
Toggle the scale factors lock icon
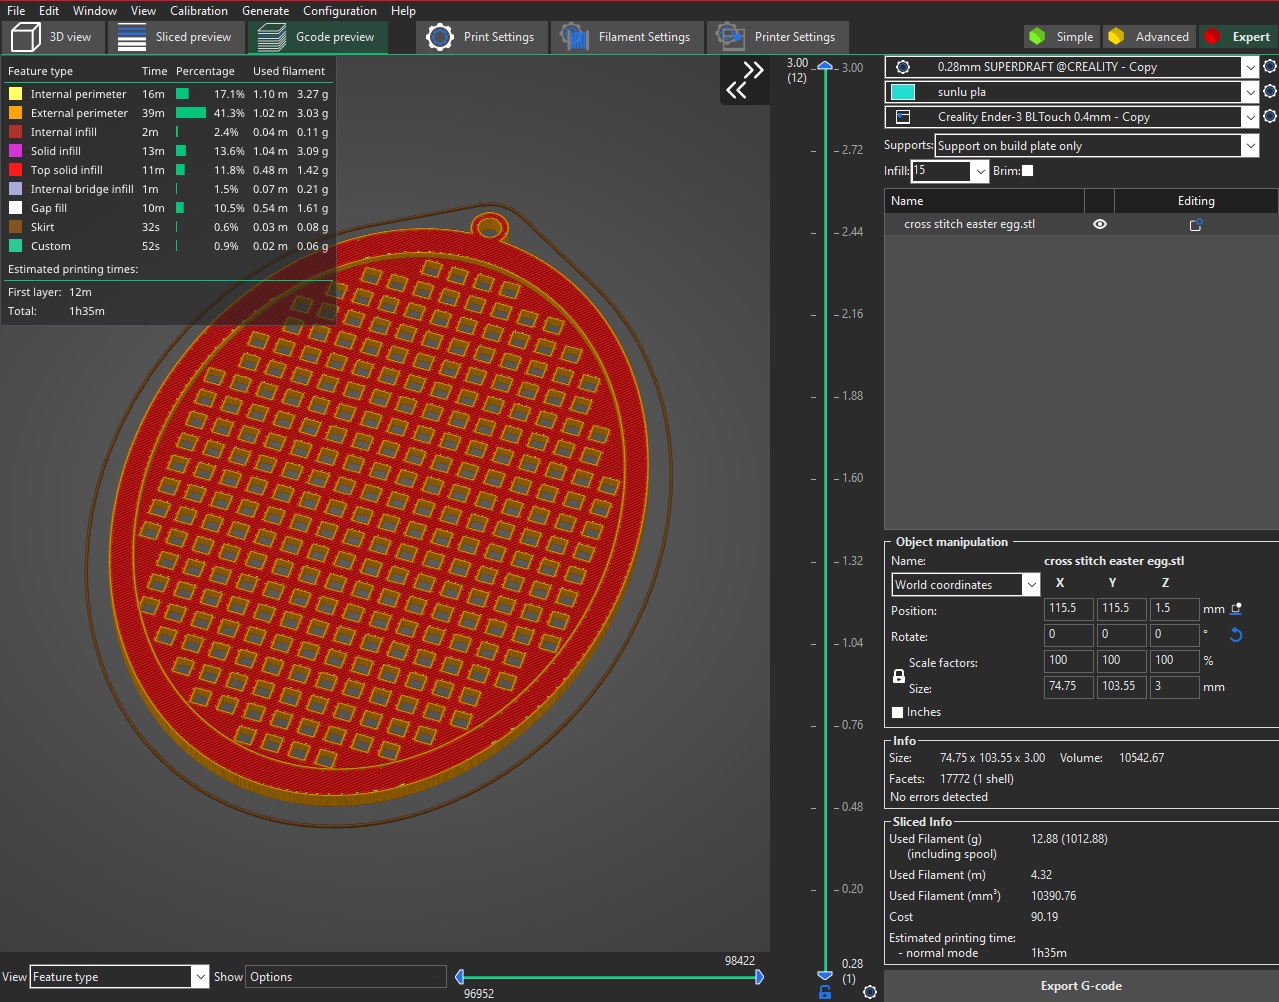point(899,677)
